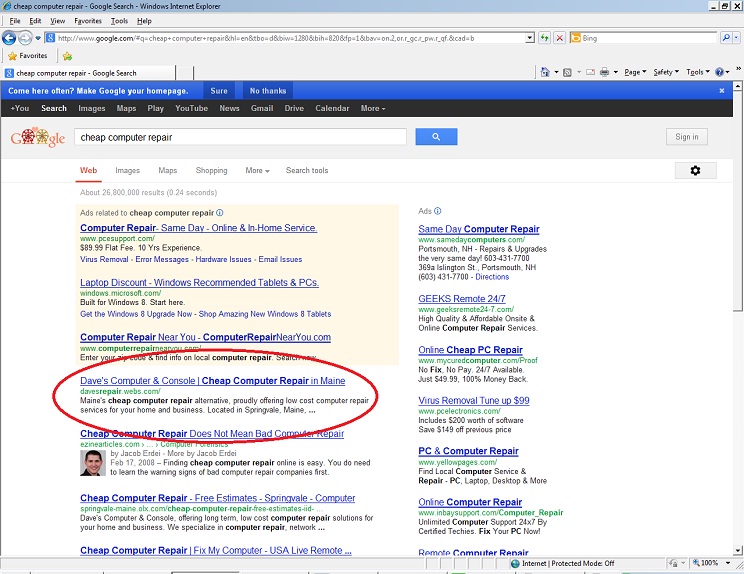
Task: Click the red Stop loading icon
Action: pyautogui.click(x=560, y=38)
